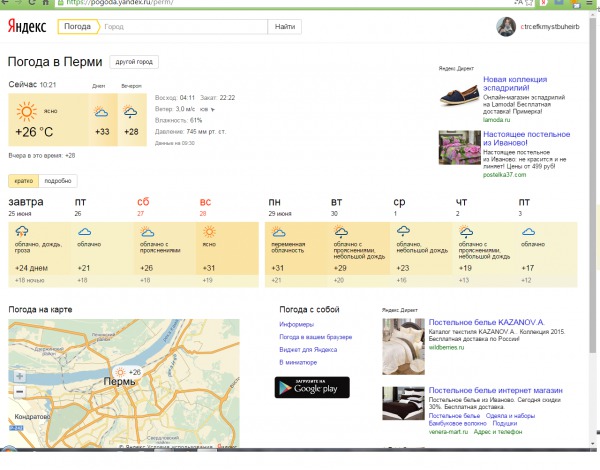Click the Пермь city label on the map
This screenshot has width=600, height=470.
coord(119,382)
